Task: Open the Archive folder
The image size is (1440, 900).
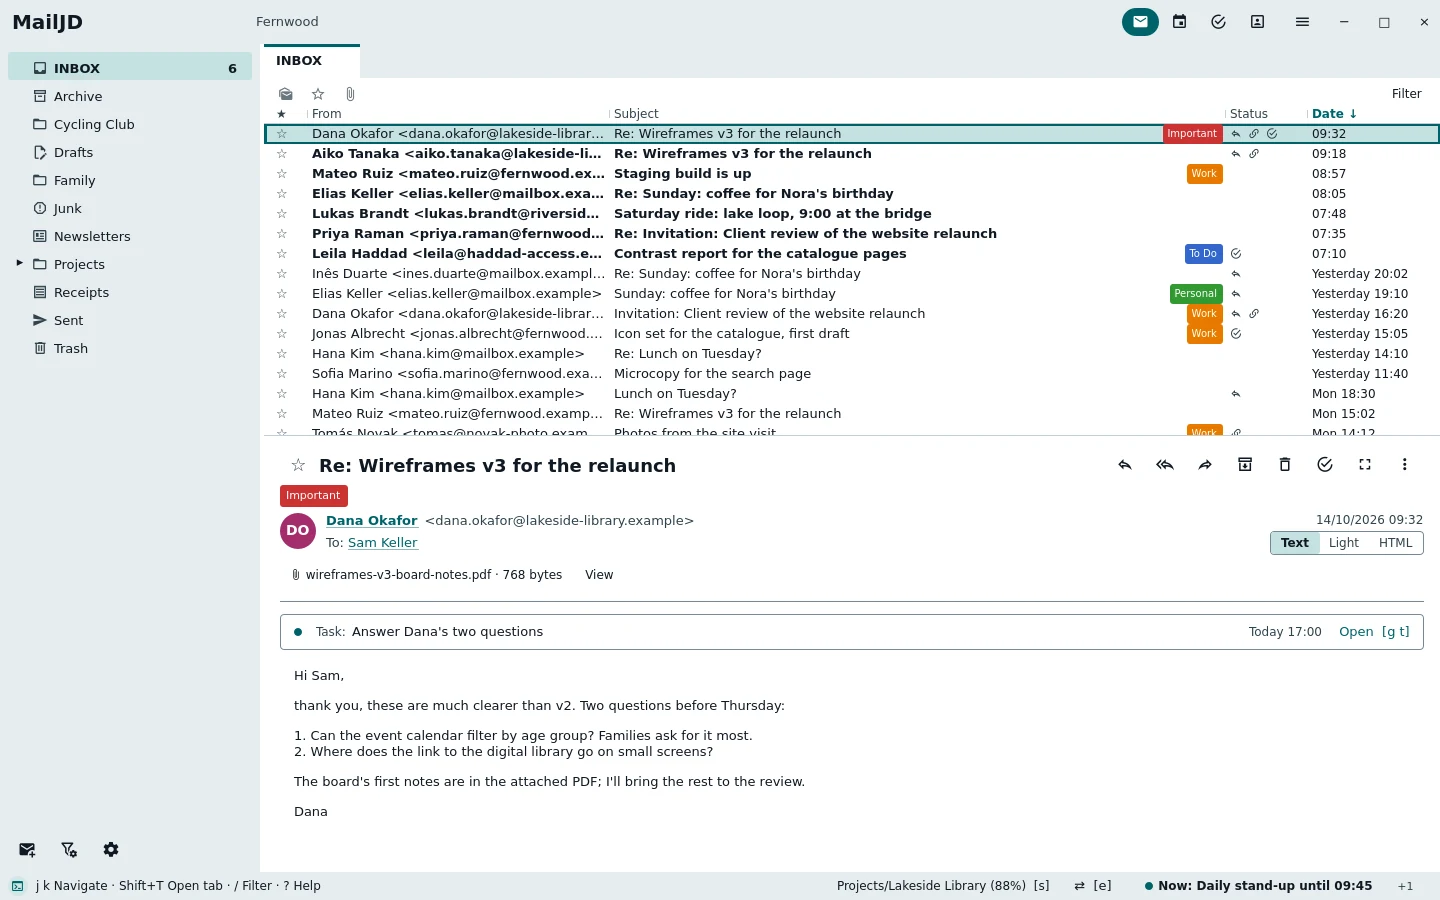Action: click(x=130, y=96)
